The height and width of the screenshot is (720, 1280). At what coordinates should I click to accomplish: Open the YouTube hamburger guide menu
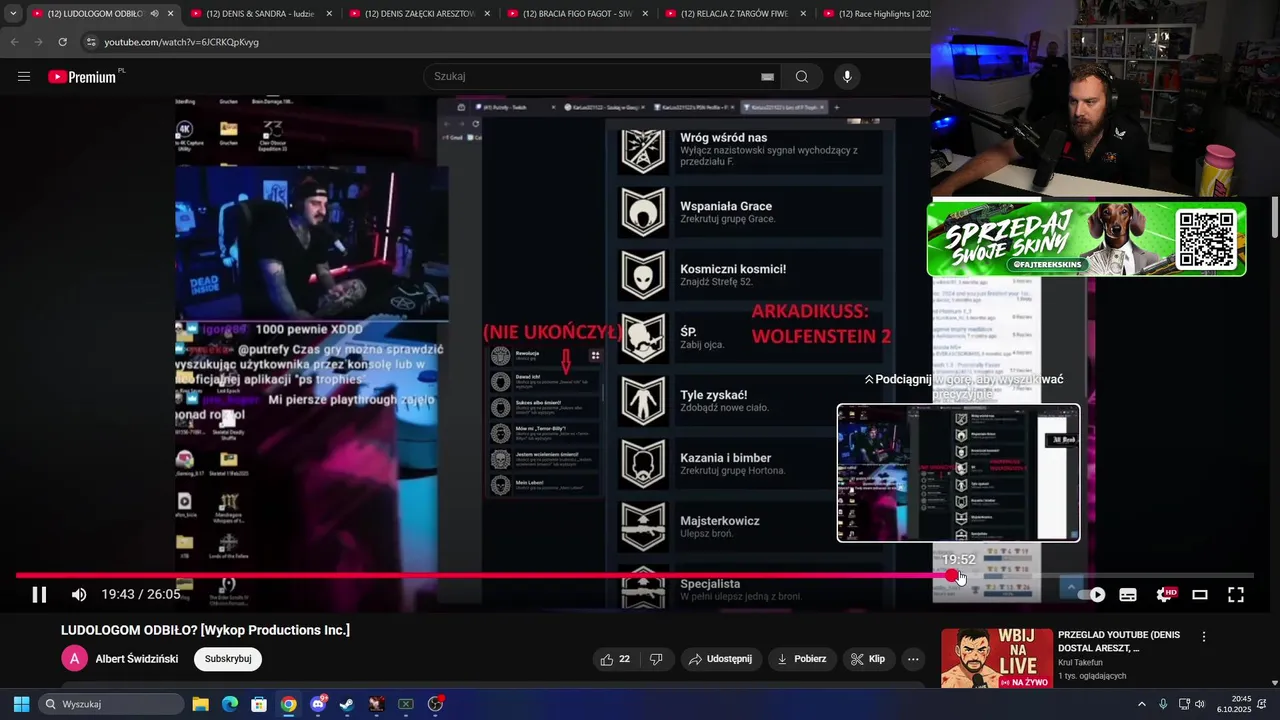[x=24, y=77]
